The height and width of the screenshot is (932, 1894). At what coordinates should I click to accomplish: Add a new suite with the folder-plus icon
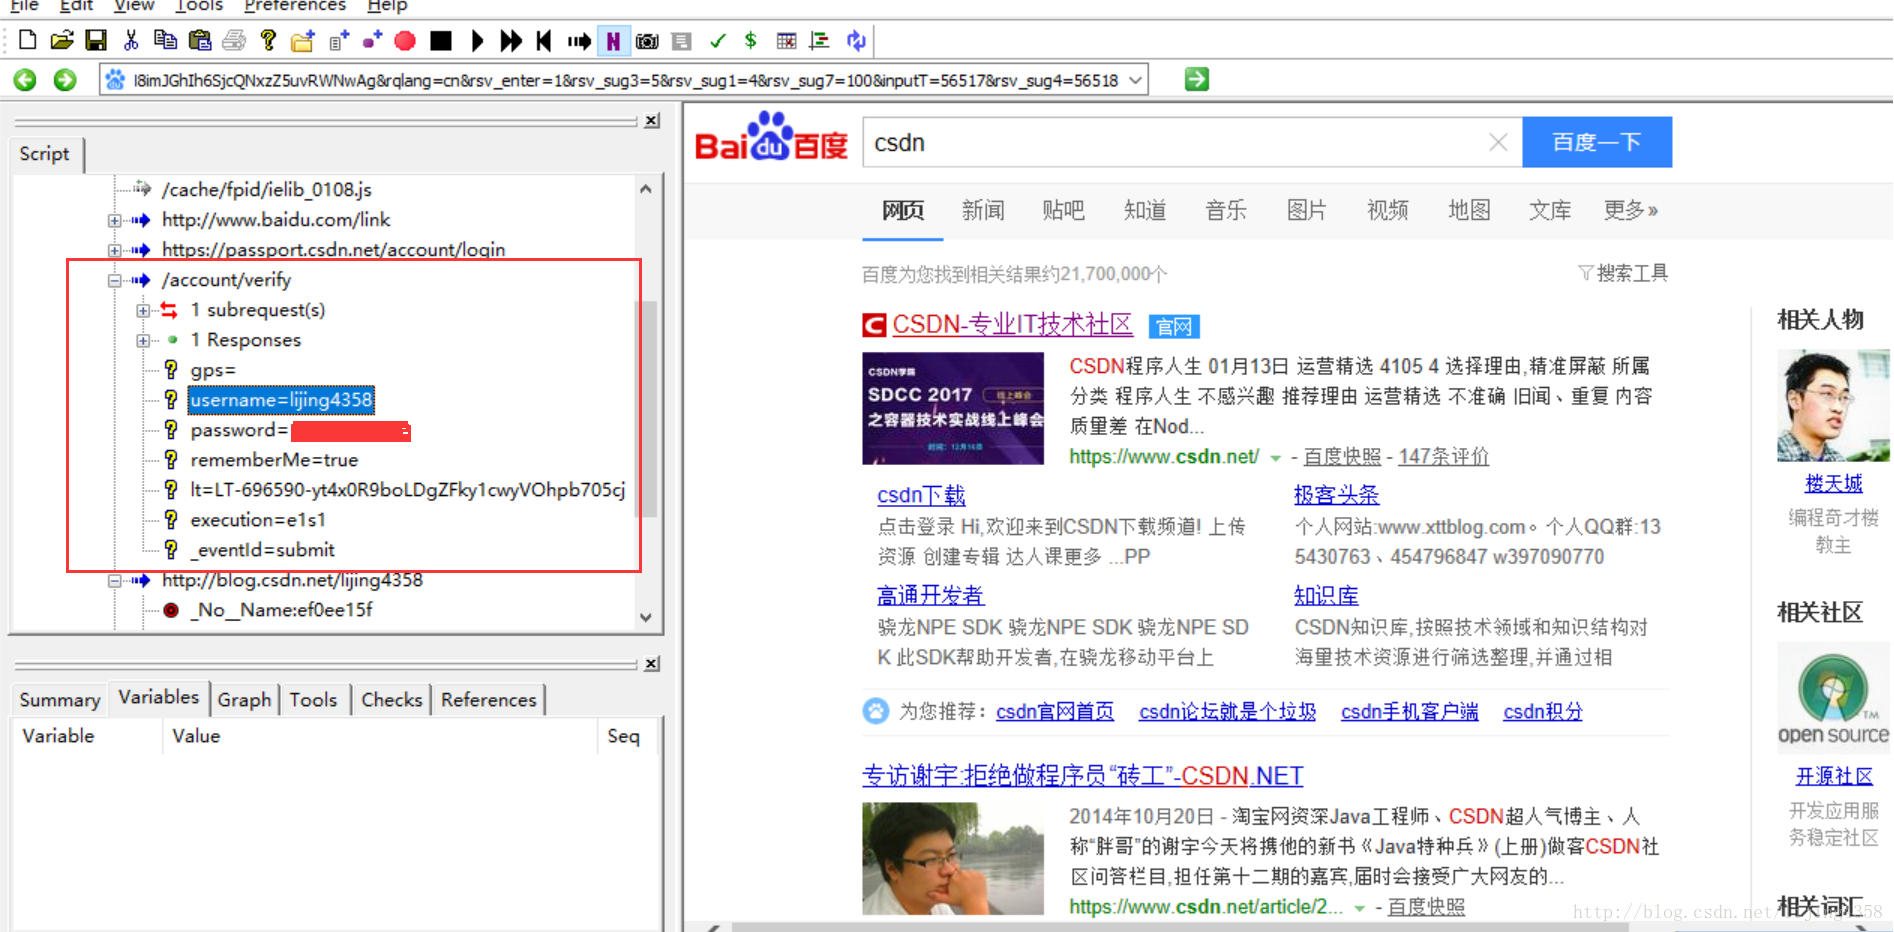click(303, 40)
